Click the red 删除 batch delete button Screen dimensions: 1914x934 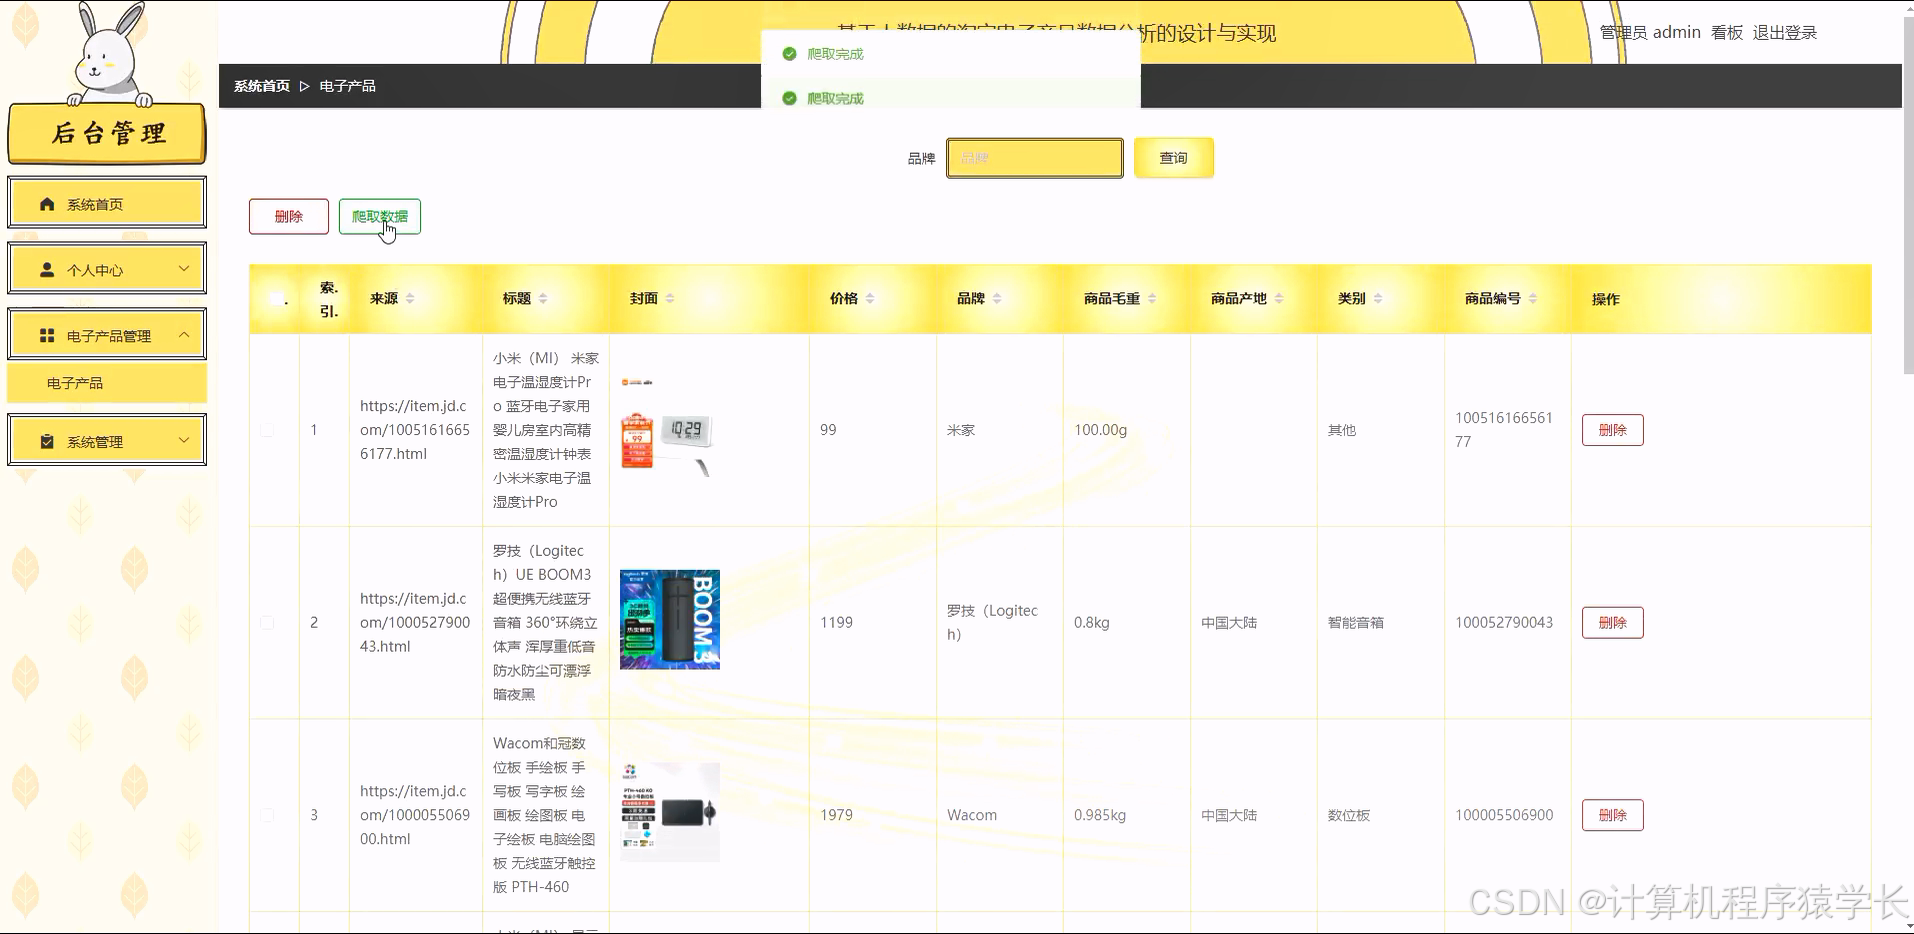click(289, 216)
